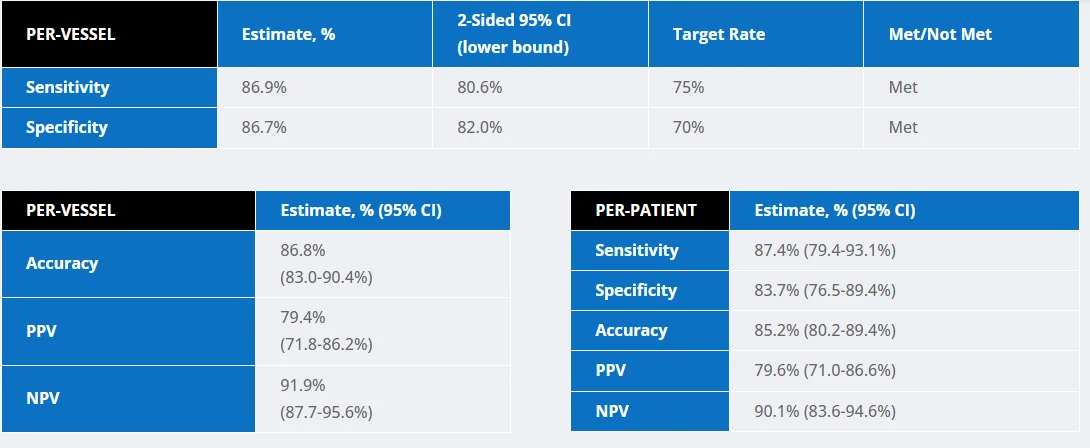Click the 70% target rate cell
The image size is (1090, 448).
689,127
